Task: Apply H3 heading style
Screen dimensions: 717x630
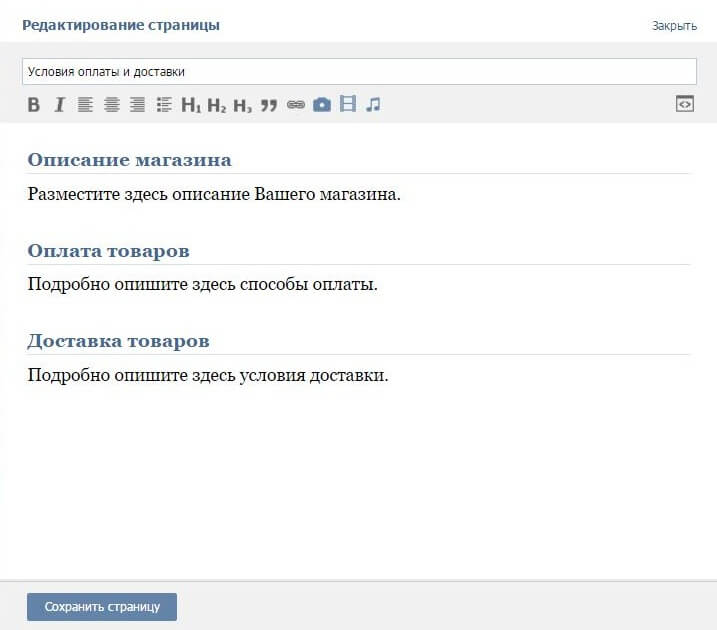Action: point(242,105)
